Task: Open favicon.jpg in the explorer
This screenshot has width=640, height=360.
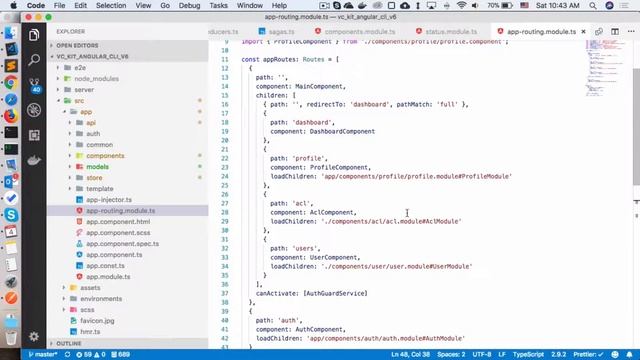Action: 97,321
